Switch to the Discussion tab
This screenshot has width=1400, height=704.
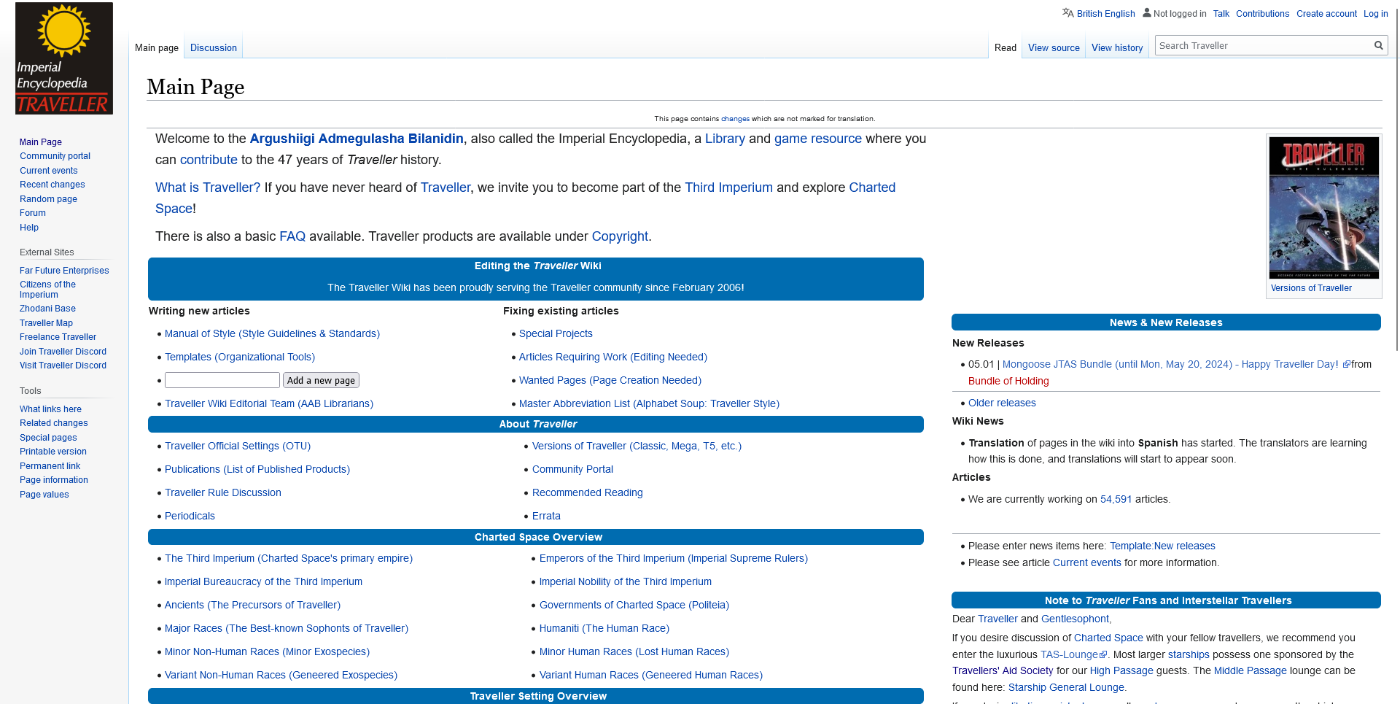(213, 48)
